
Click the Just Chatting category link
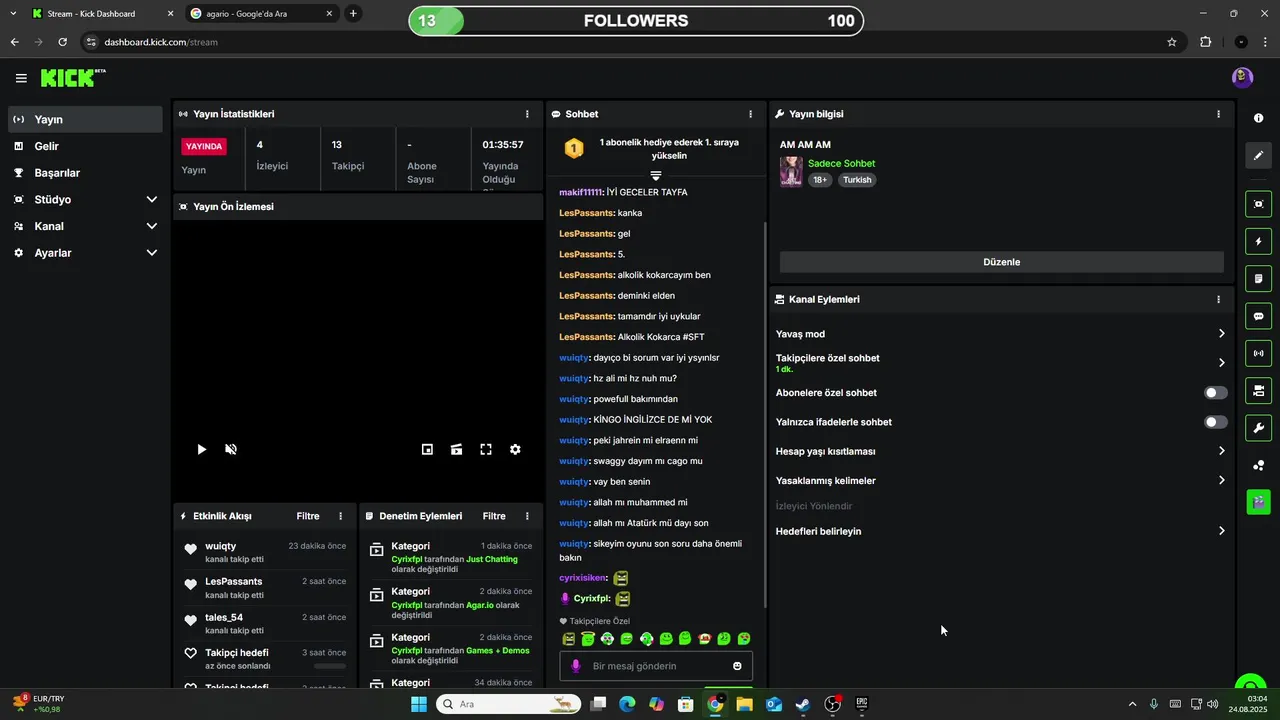coord(492,559)
